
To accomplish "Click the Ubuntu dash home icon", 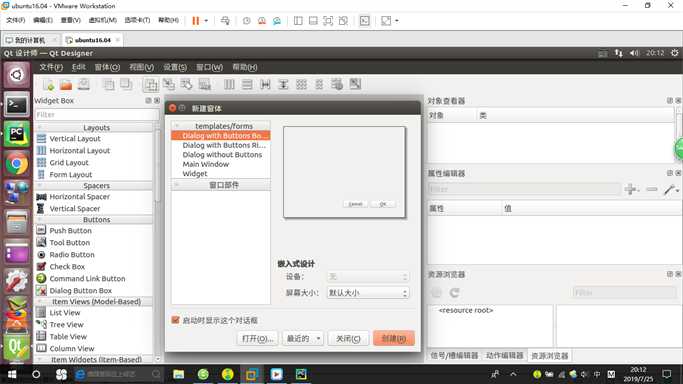I will click(x=17, y=75).
